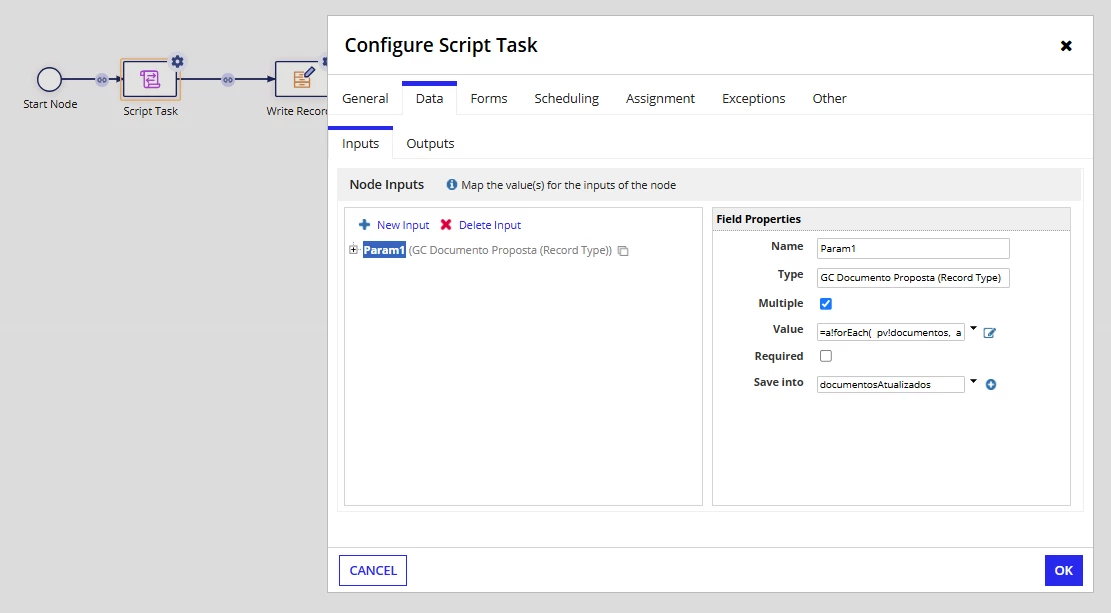Close the Configure Script Task dialog

[x=1066, y=46]
